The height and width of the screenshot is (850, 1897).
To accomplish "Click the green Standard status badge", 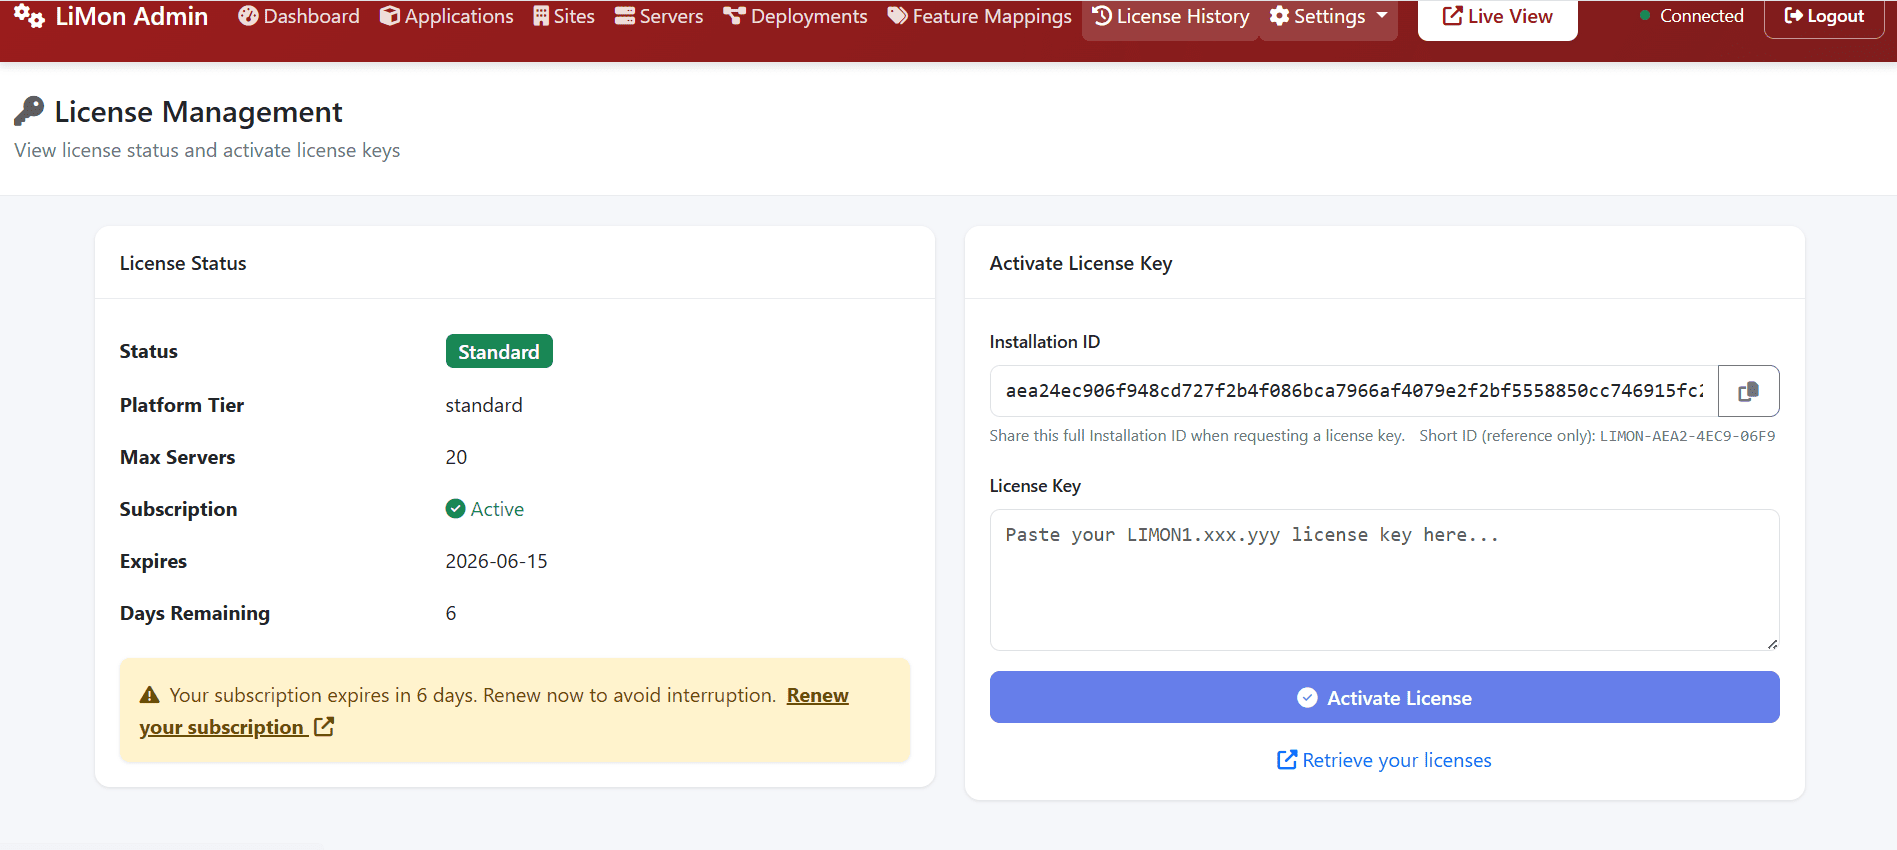I will (x=499, y=351).
